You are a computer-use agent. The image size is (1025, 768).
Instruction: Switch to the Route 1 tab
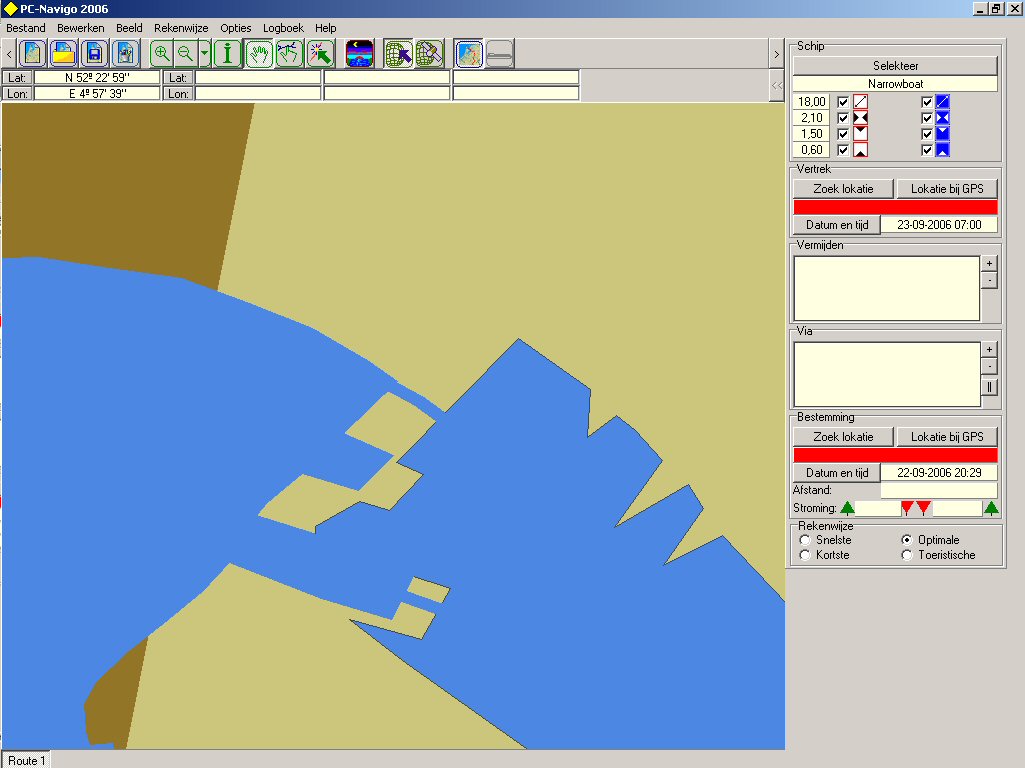(25, 761)
